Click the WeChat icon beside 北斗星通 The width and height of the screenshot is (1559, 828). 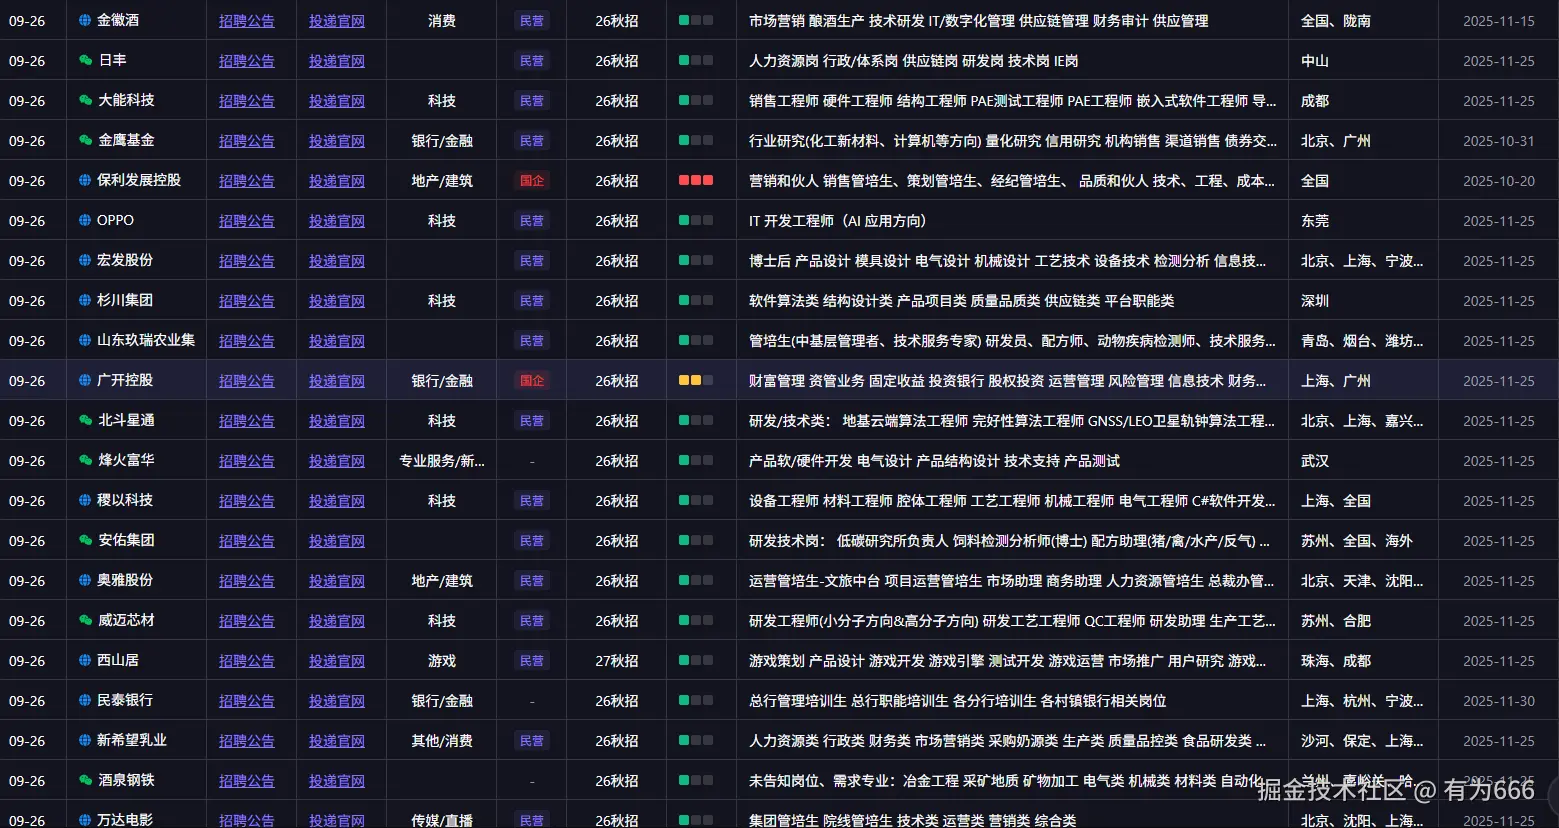(86, 420)
